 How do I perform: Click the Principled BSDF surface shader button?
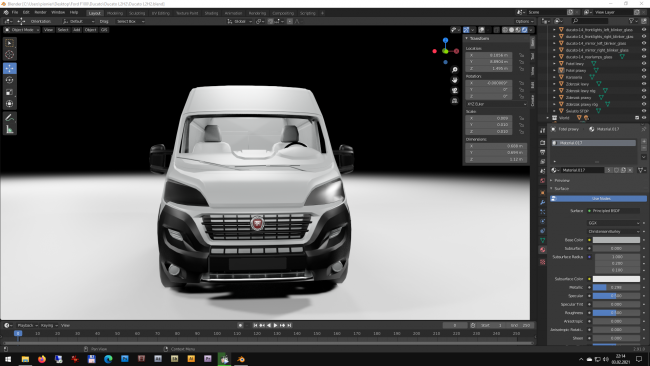pyautogui.click(x=614, y=211)
